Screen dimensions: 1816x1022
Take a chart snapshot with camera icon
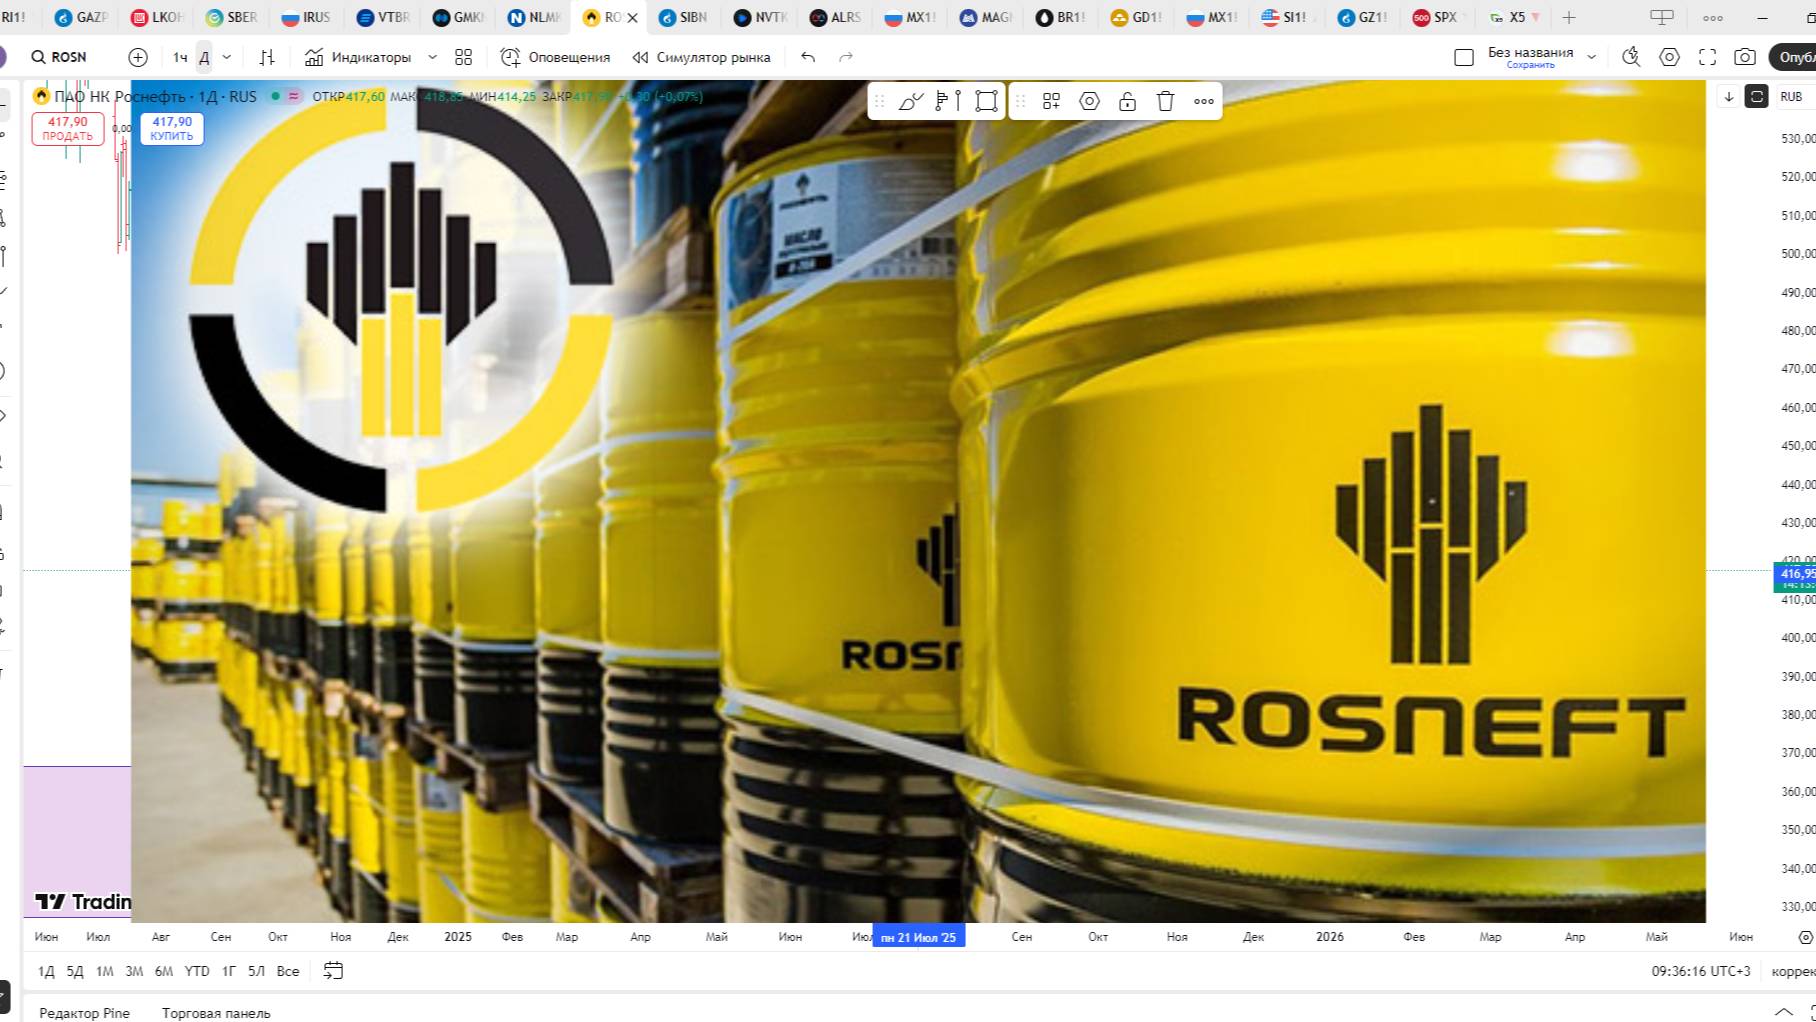[1745, 57]
